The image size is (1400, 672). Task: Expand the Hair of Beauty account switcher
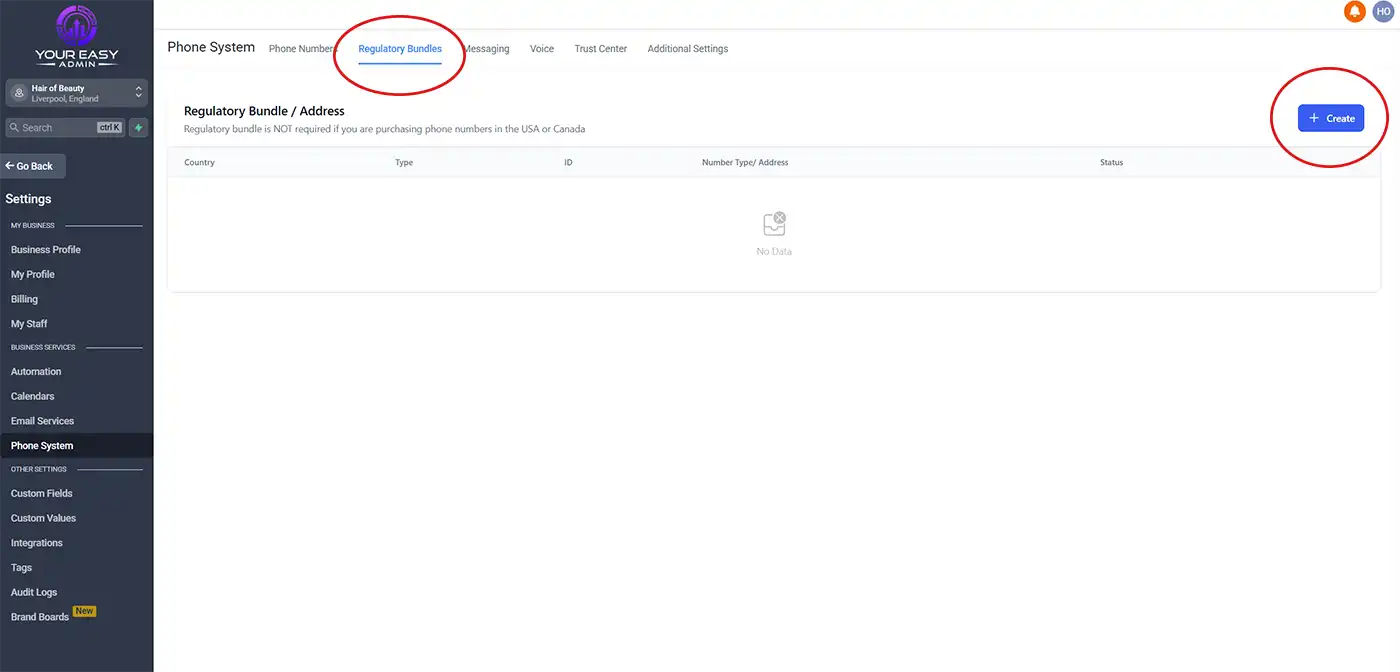coord(138,93)
